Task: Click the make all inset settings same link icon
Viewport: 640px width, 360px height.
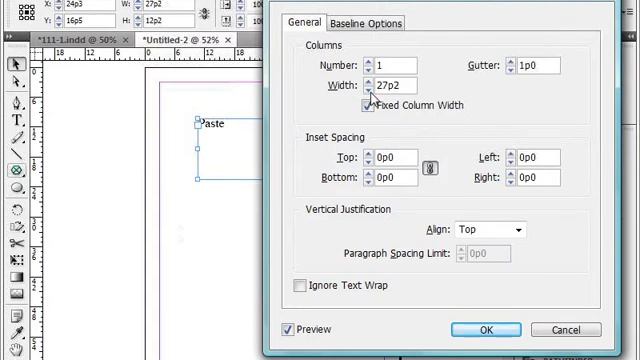Action: pyautogui.click(x=430, y=168)
